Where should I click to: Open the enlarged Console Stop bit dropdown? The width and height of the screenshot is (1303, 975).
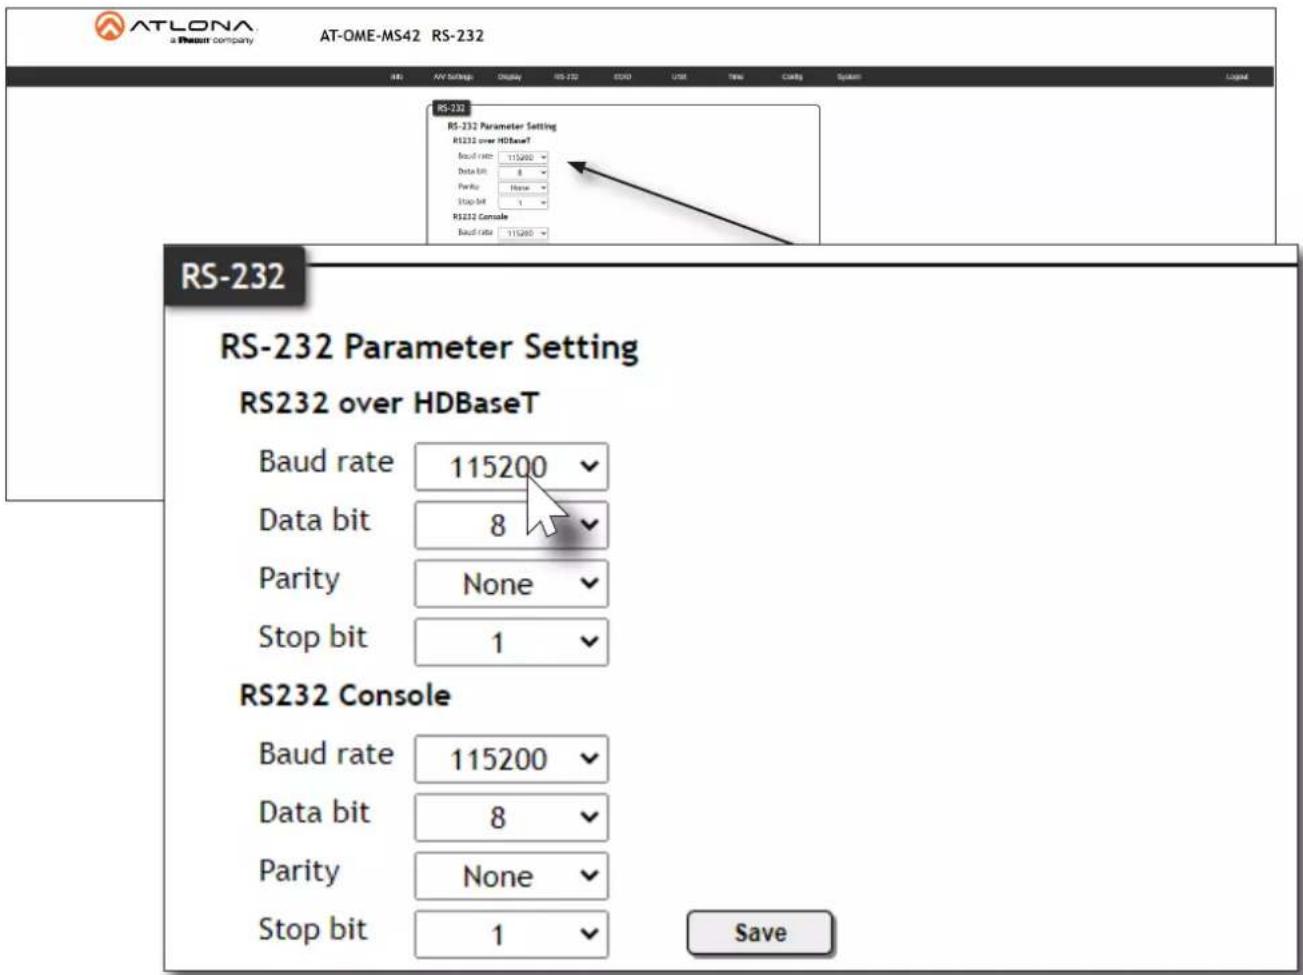click(511, 934)
